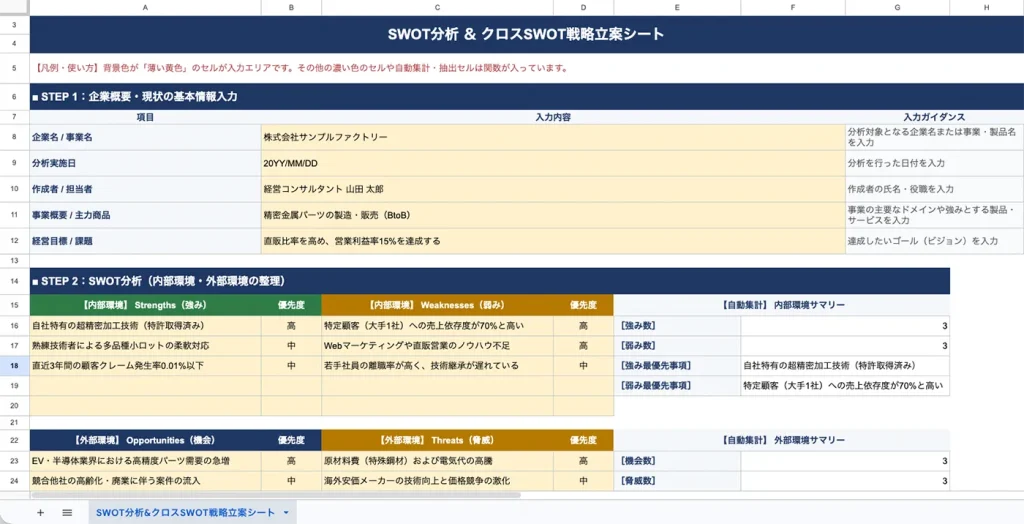1024x524 pixels.
Task: Click cell 経営コンサルタント 山田 太郎
Action: 553,189
